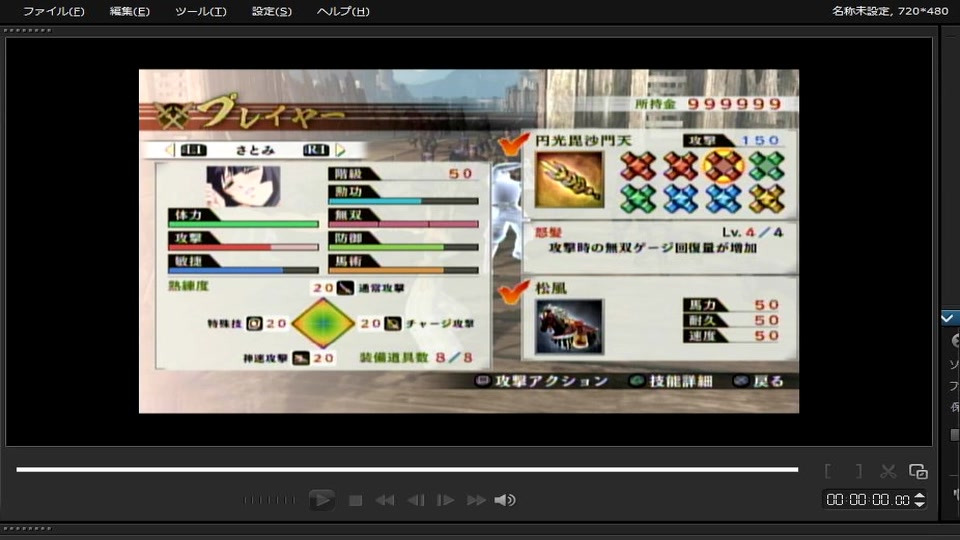The width and height of the screenshot is (960, 540).
Task: Toggle the checkmark box at right edge
Action: (948, 318)
